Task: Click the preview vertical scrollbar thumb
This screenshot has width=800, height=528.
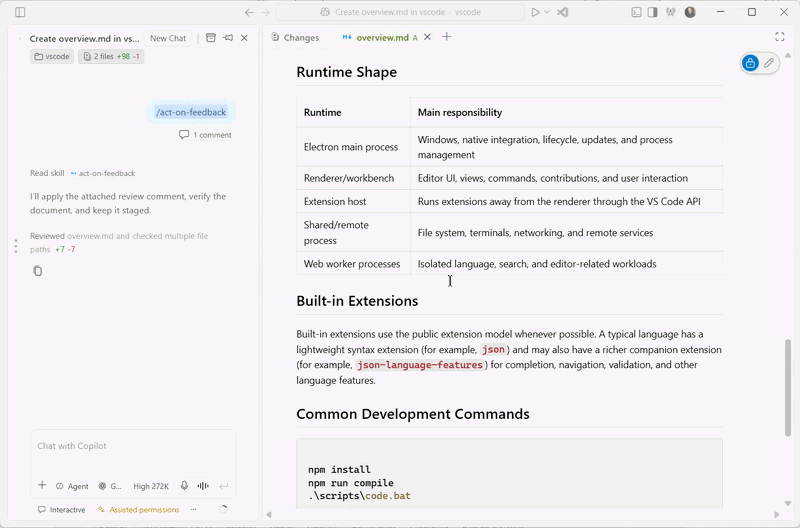Action: click(x=788, y=388)
